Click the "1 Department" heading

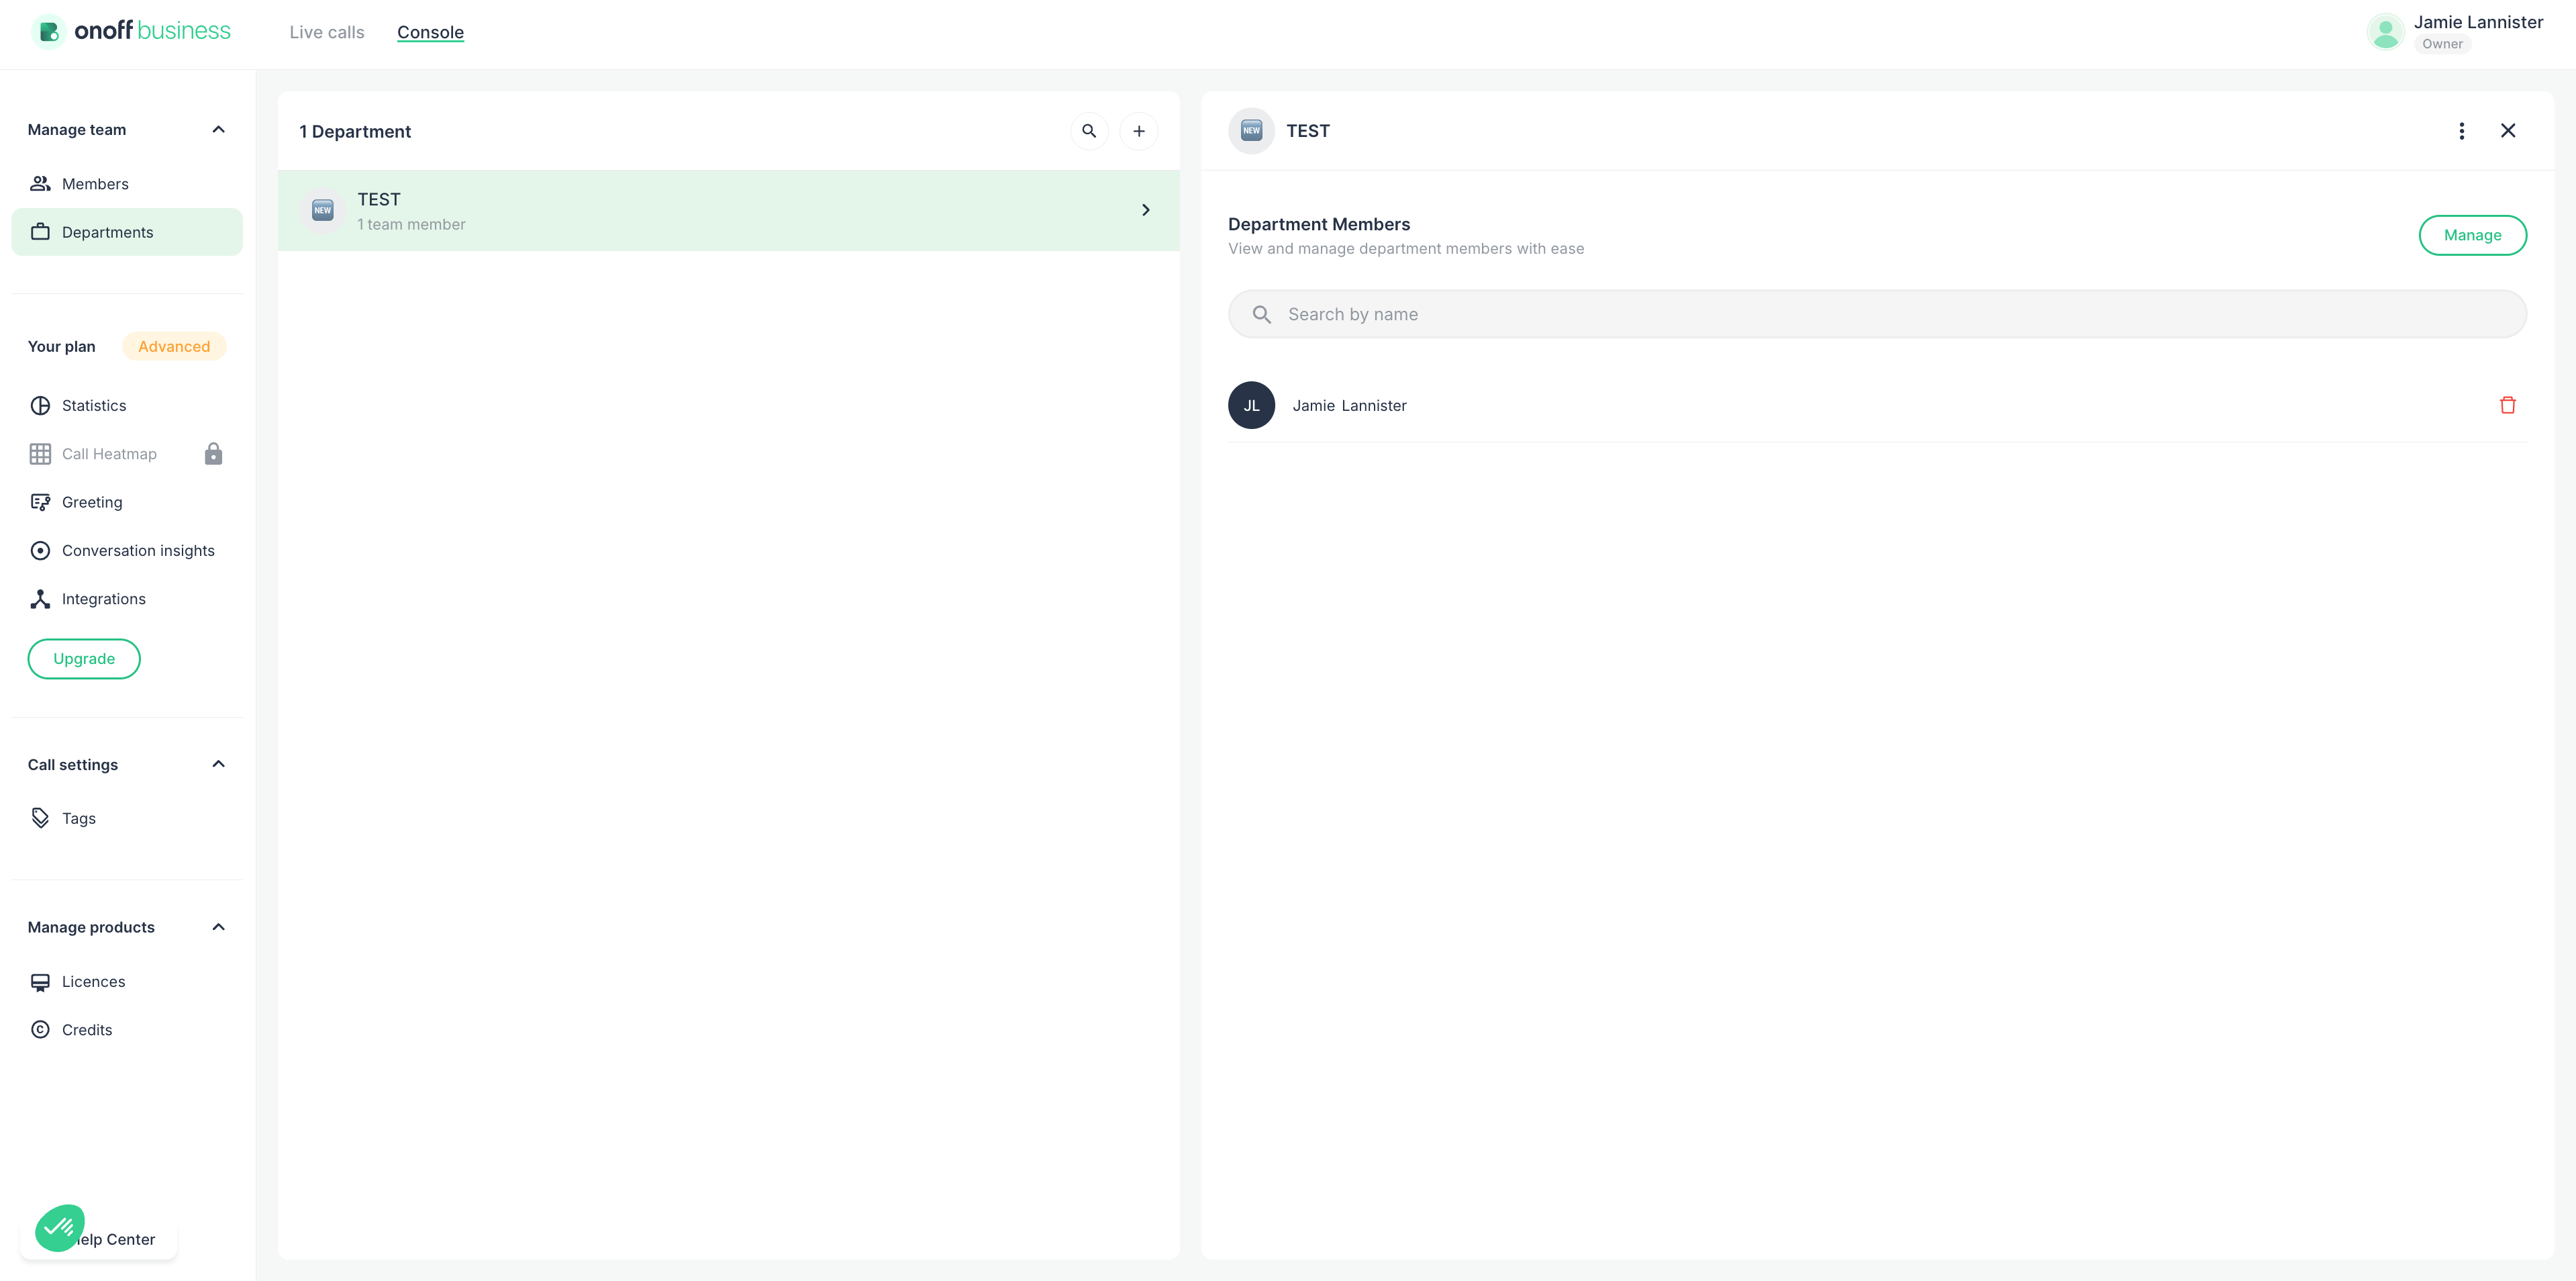(x=355, y=132)
